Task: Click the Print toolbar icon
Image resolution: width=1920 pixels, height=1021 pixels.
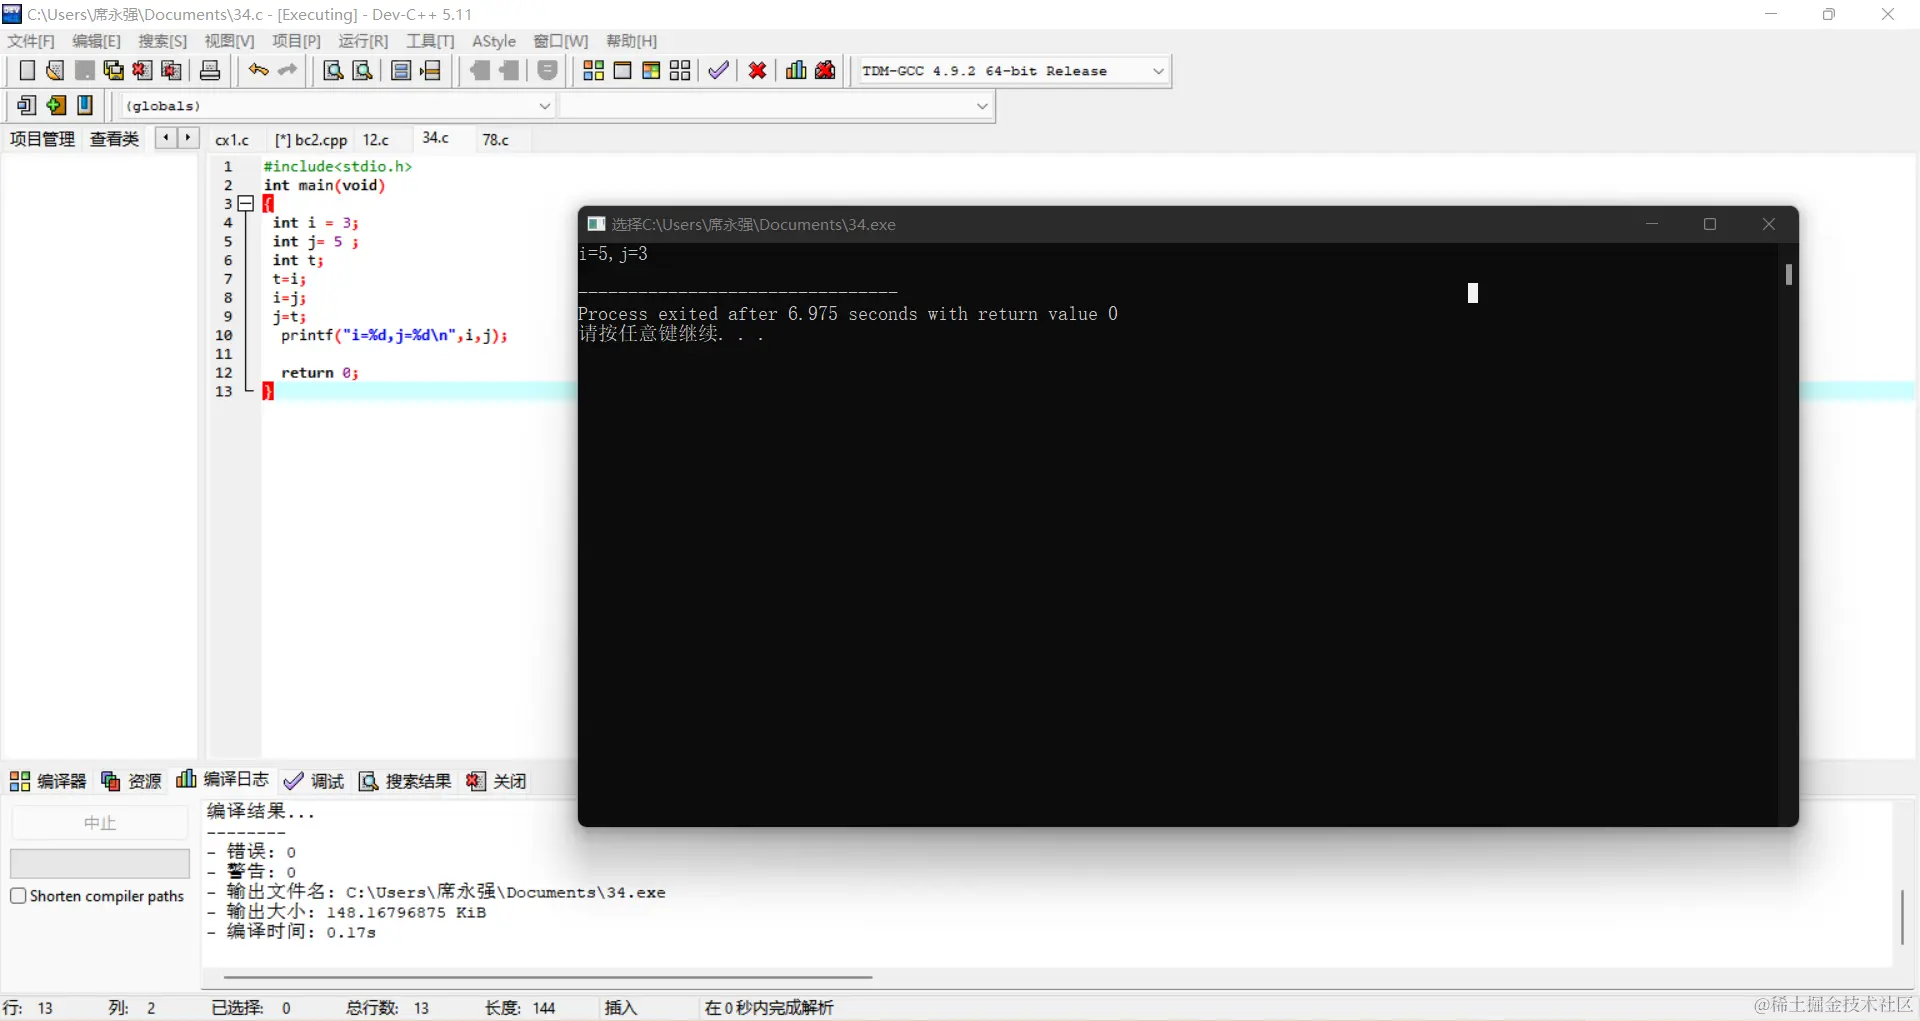Action: 210,70
